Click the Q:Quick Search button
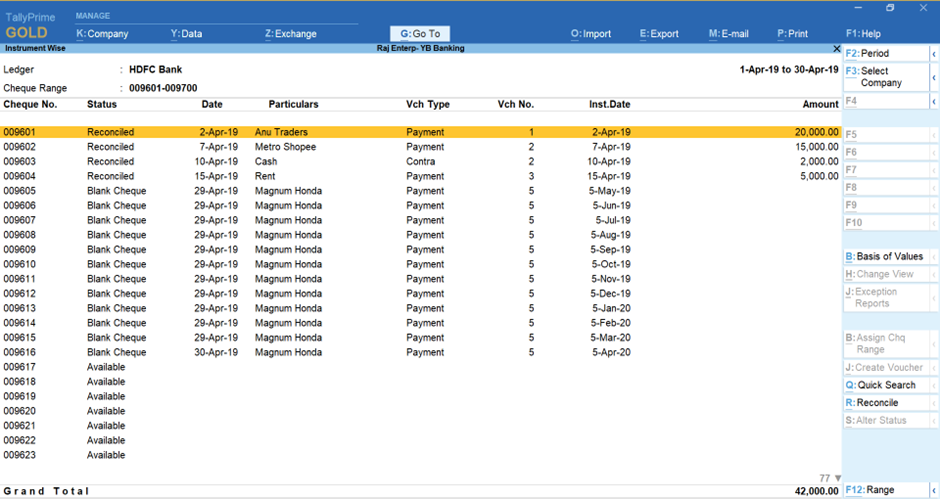This screenshot has height=499, width=940. pyautogui.click(x=886, y=385)
